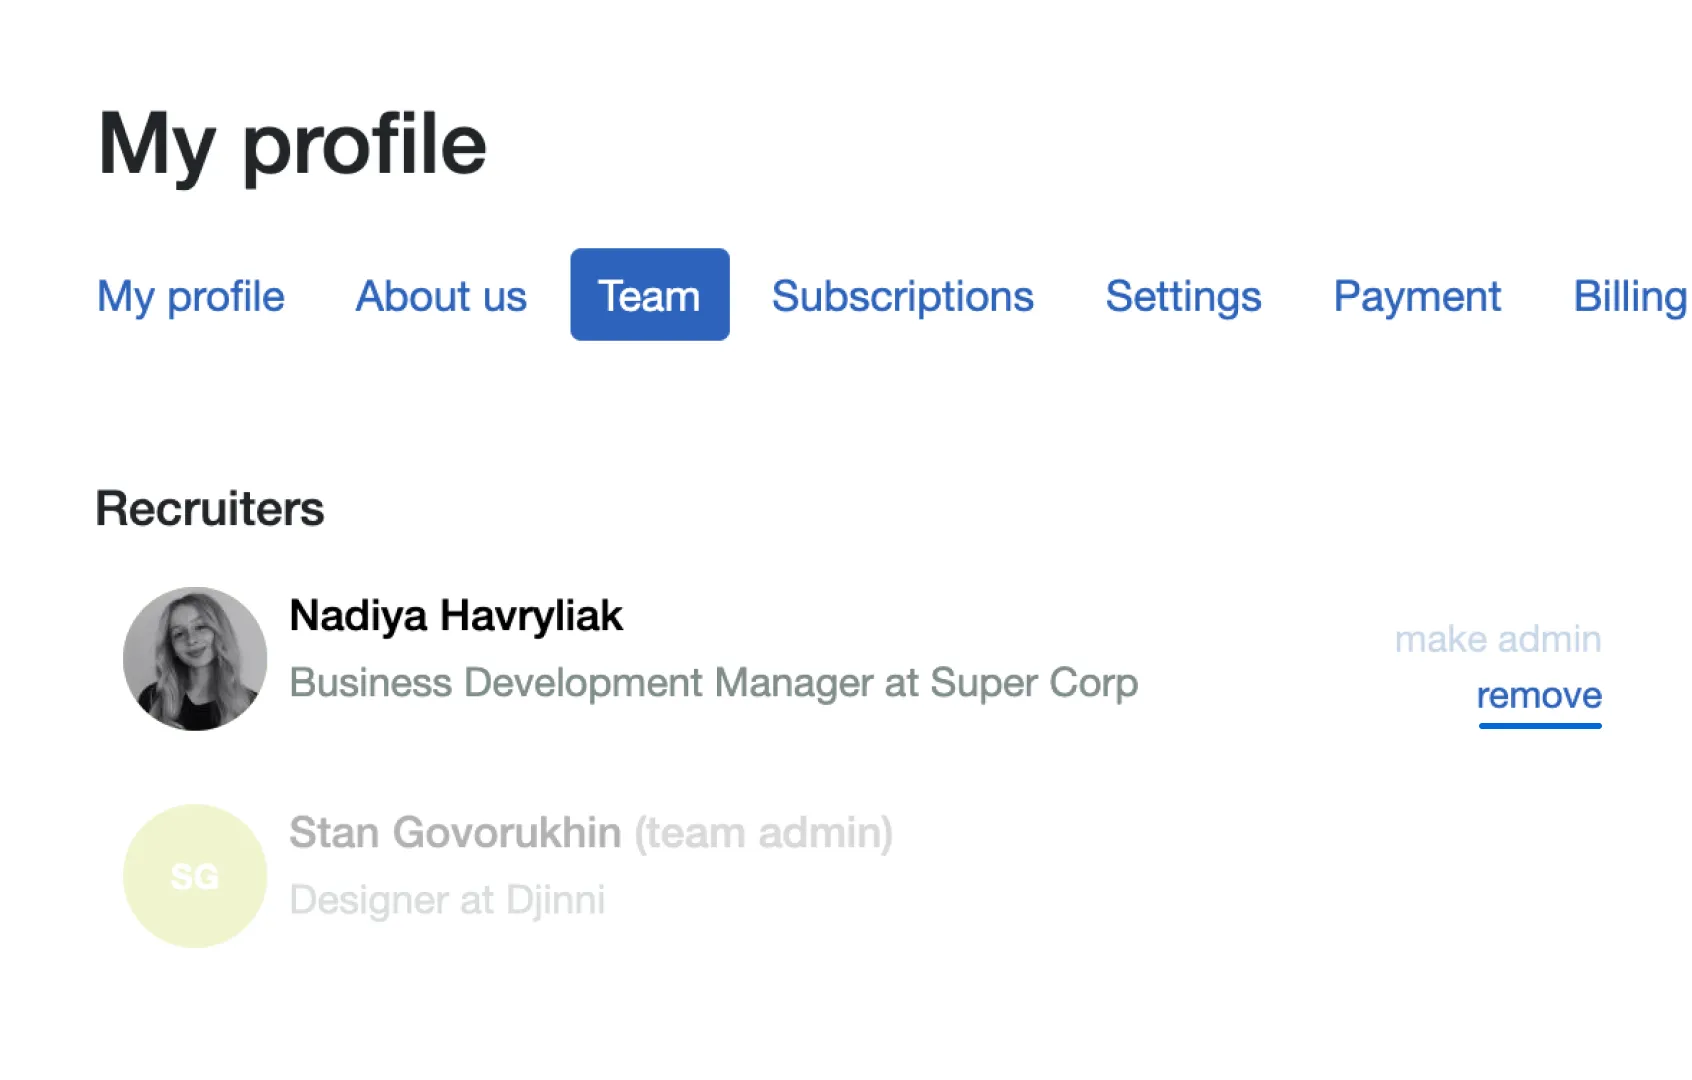Click "Super Corp" in Nadiya's subtitle

(x=1034, y=683)
